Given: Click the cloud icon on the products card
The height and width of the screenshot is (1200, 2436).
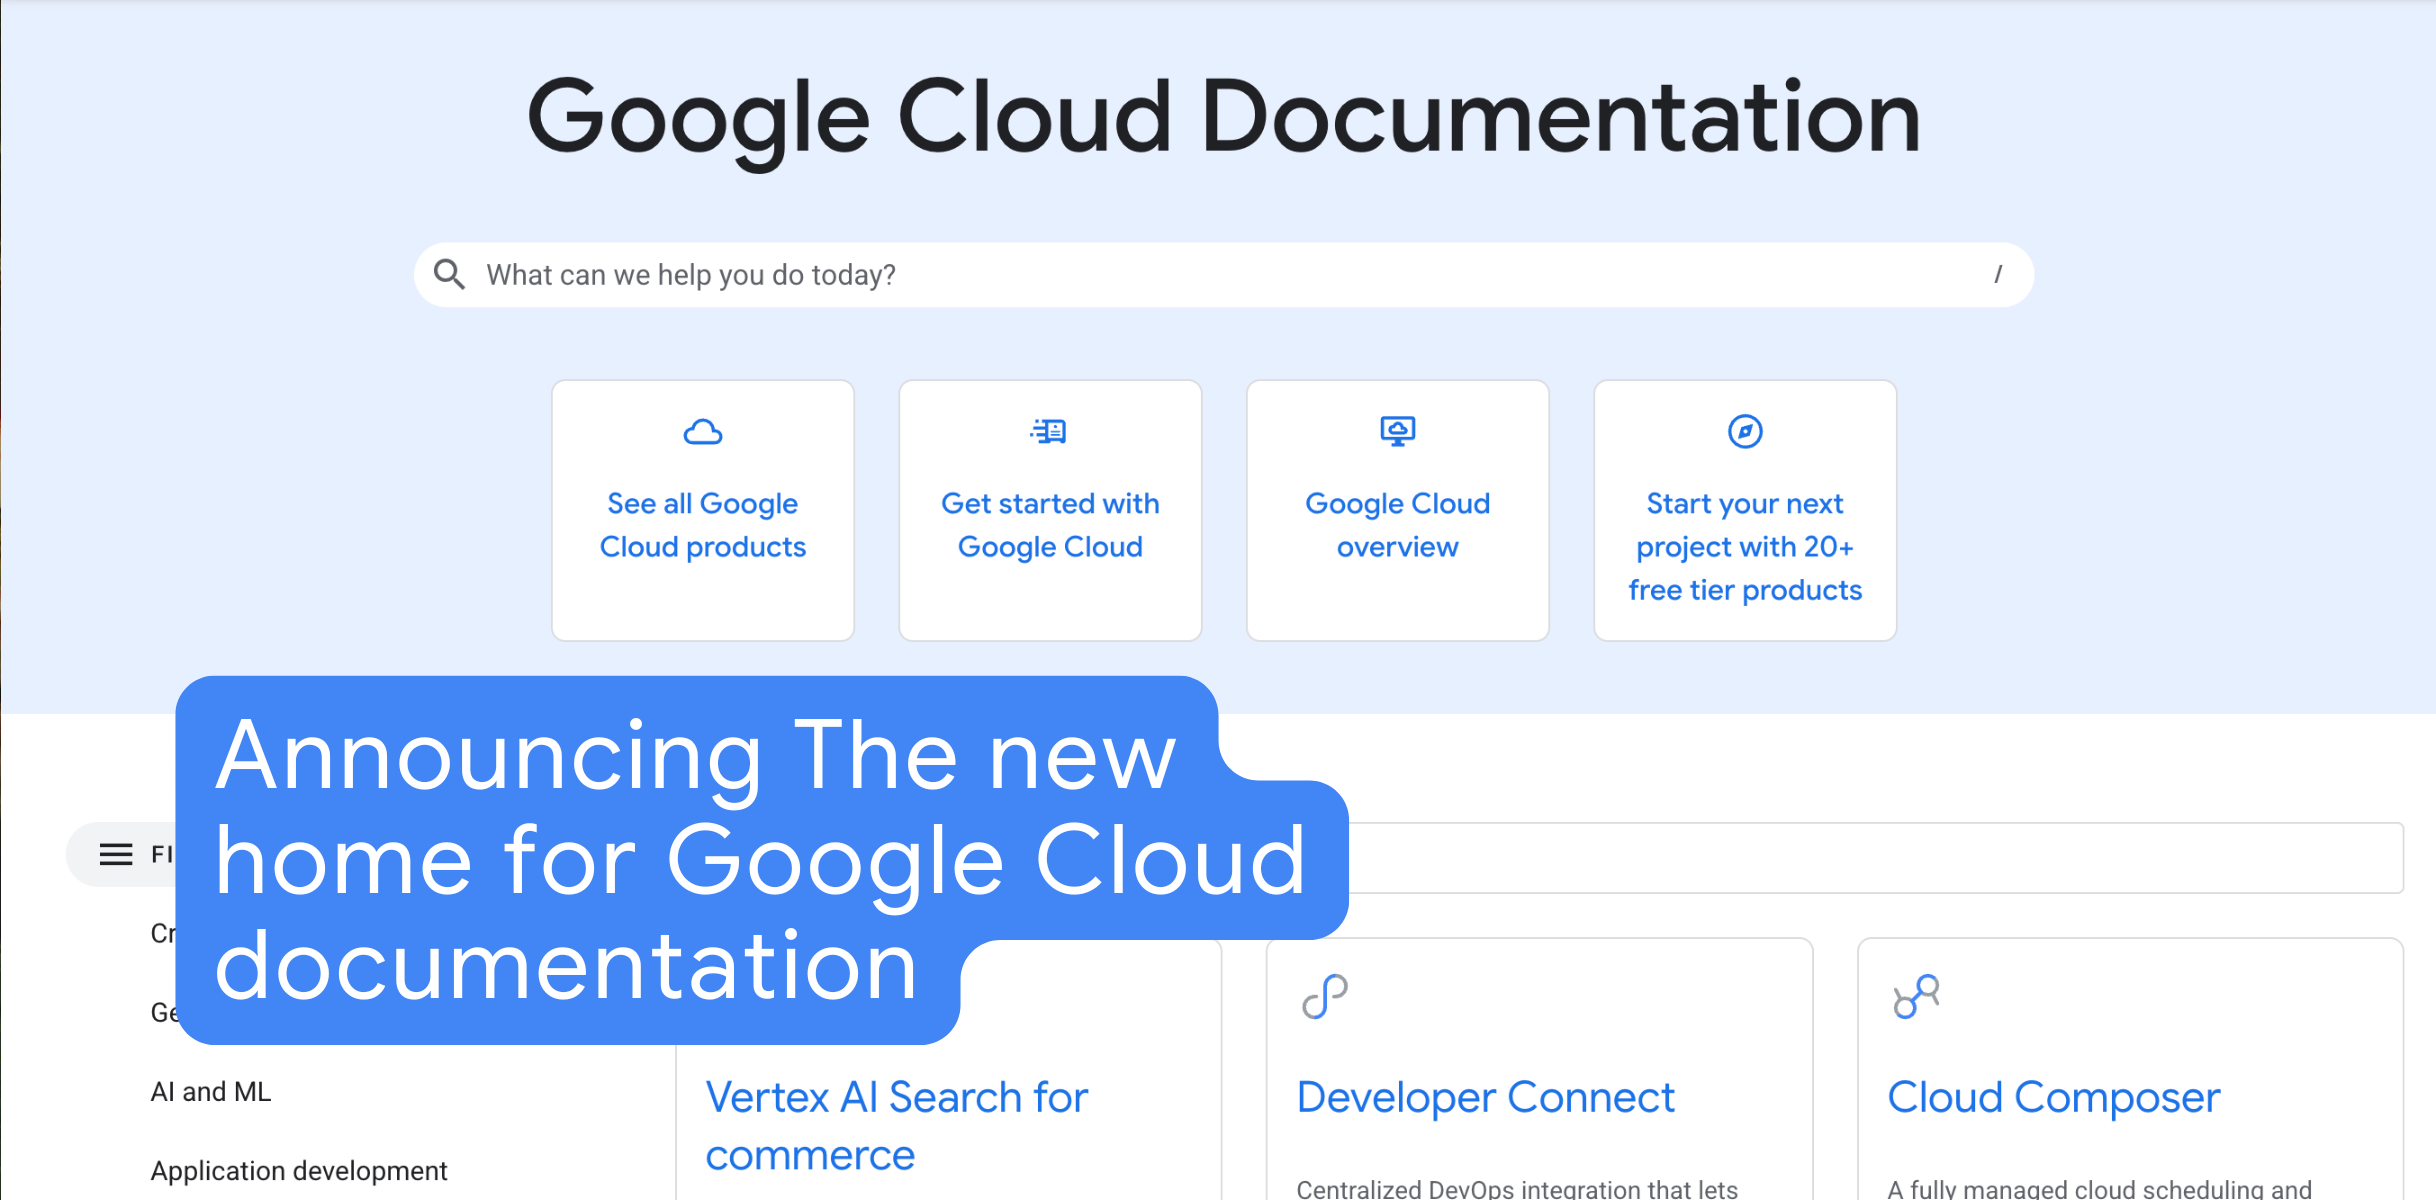Looking at the screenshot, I should (702, 432).
